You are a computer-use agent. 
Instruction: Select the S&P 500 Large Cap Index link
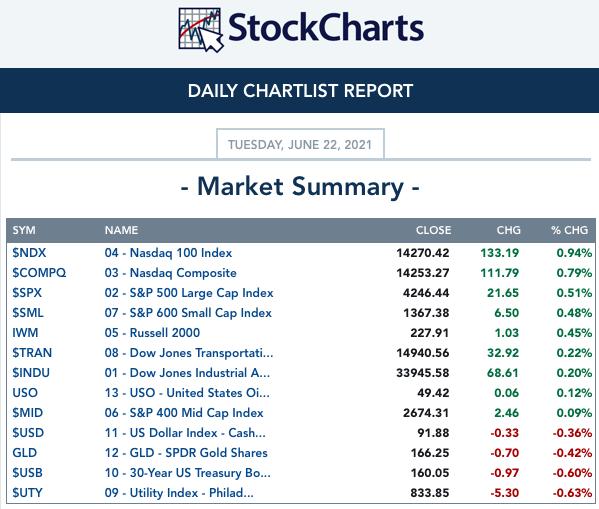189,293
